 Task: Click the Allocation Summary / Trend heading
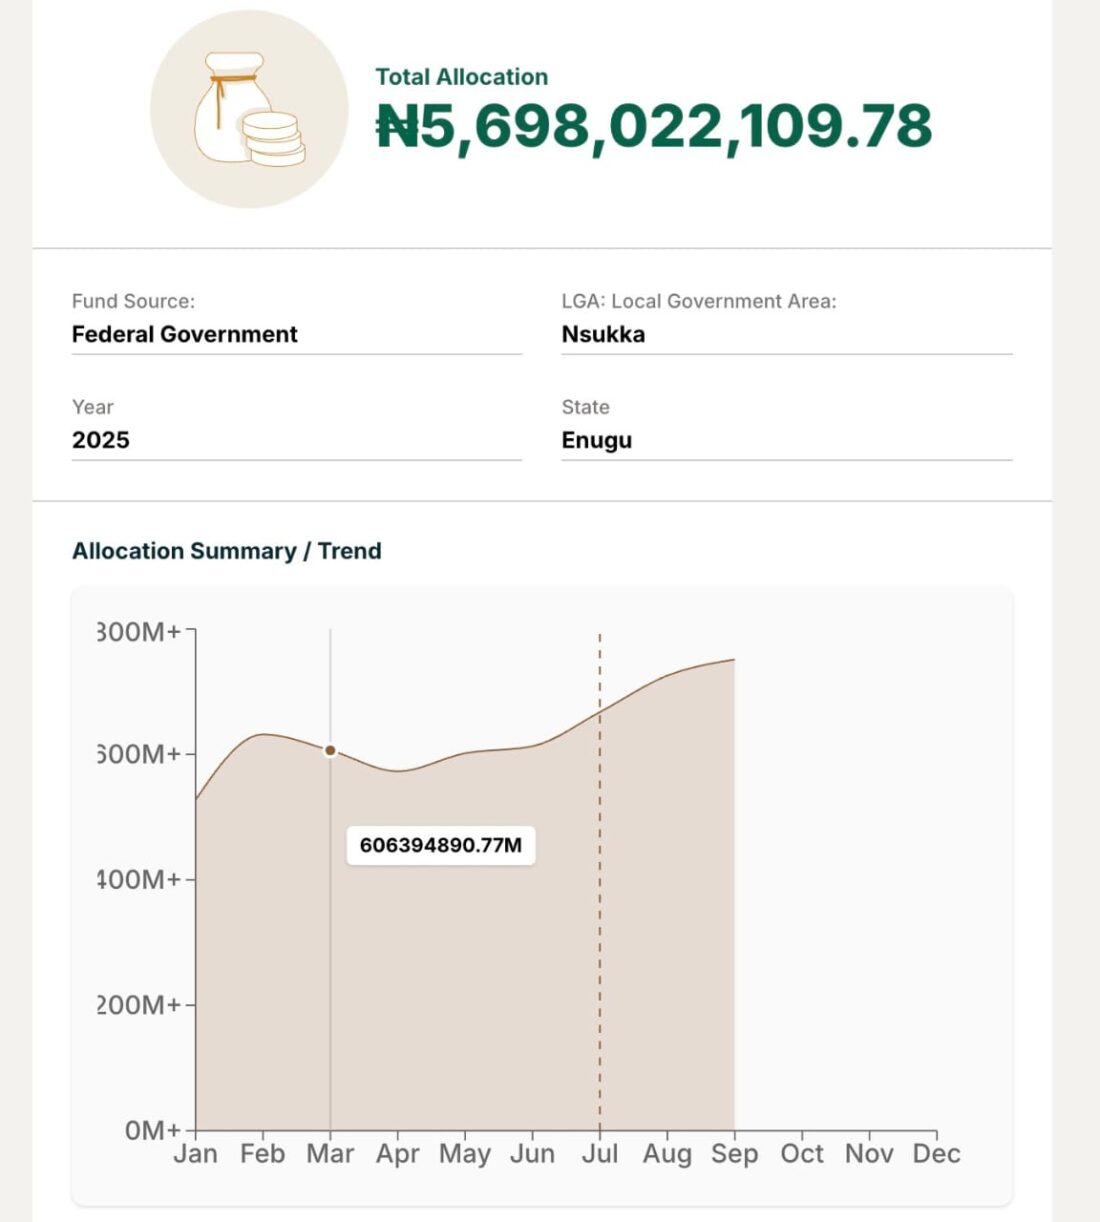click(227, 551)
